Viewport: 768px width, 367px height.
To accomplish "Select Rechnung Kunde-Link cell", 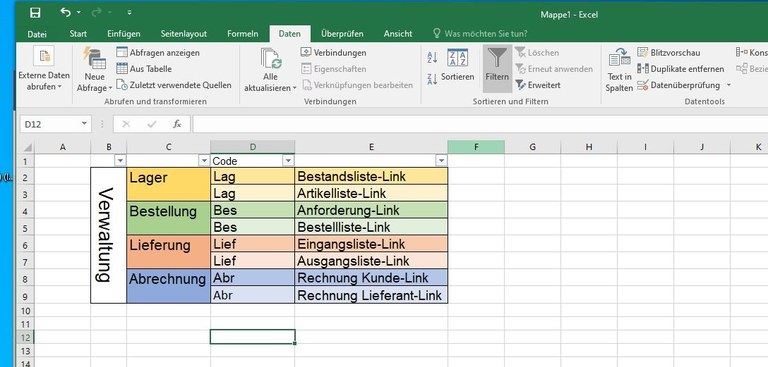I will point(371,278).
